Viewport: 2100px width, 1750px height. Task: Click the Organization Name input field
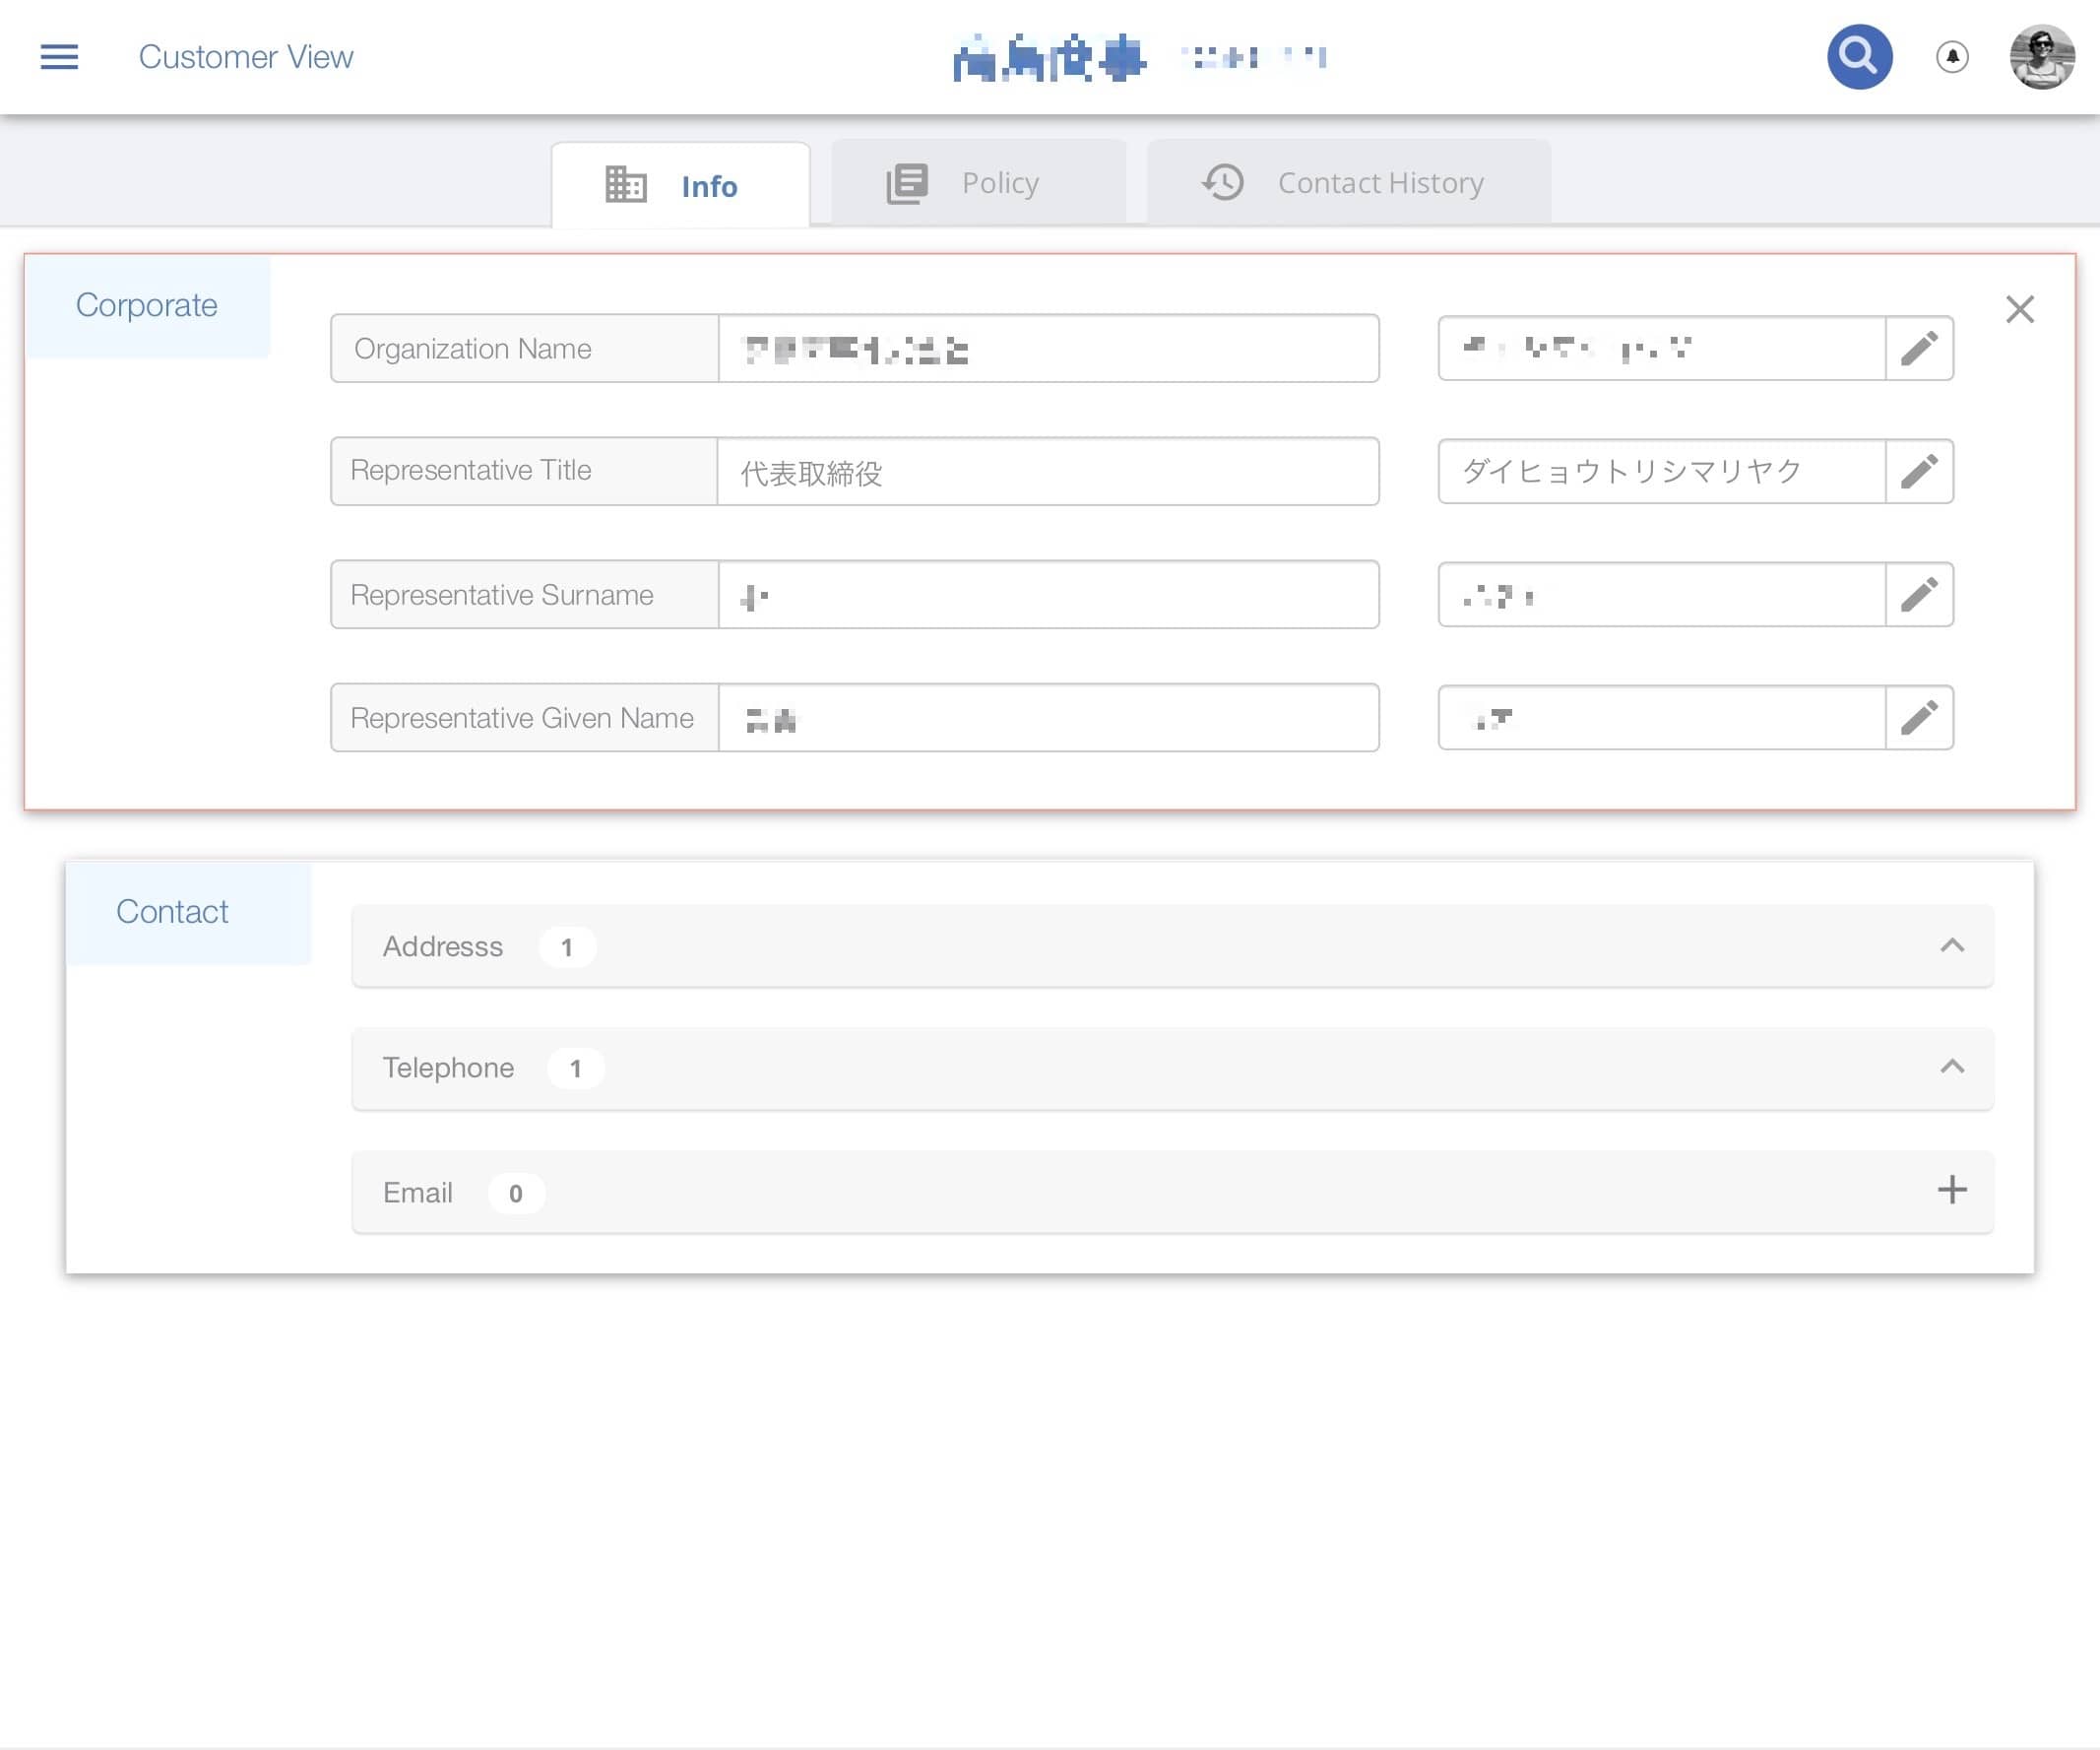1047,348
